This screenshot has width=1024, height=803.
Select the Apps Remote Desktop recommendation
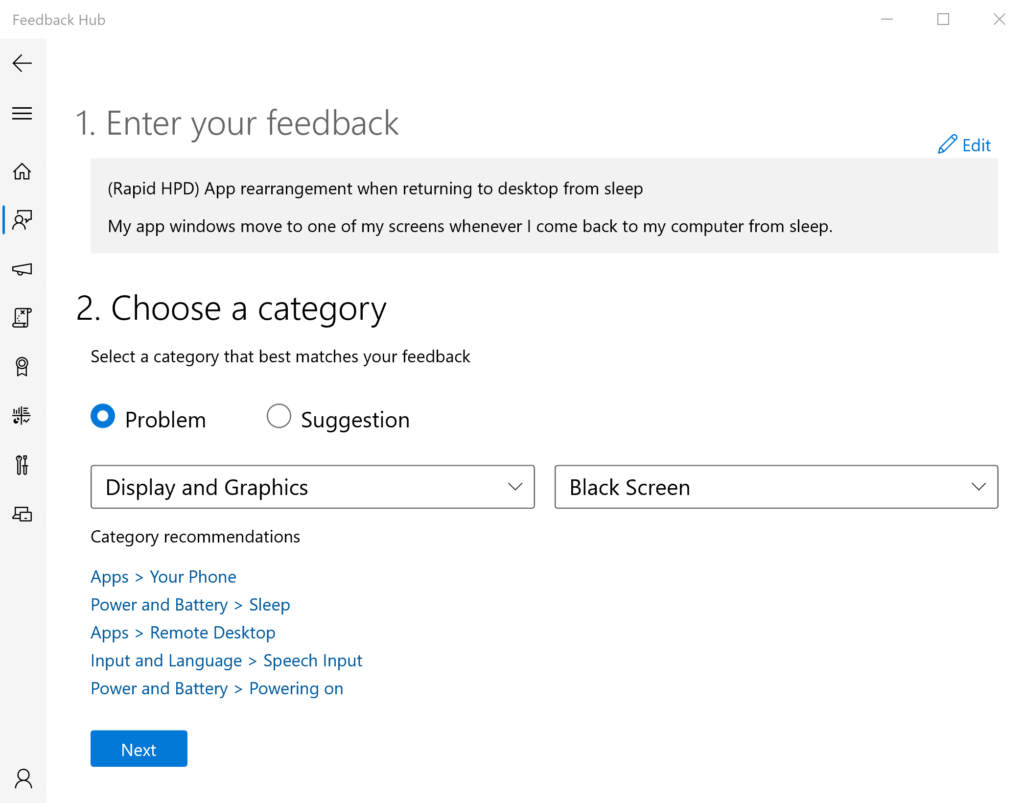pyautogui.click(x=182, y=632)
